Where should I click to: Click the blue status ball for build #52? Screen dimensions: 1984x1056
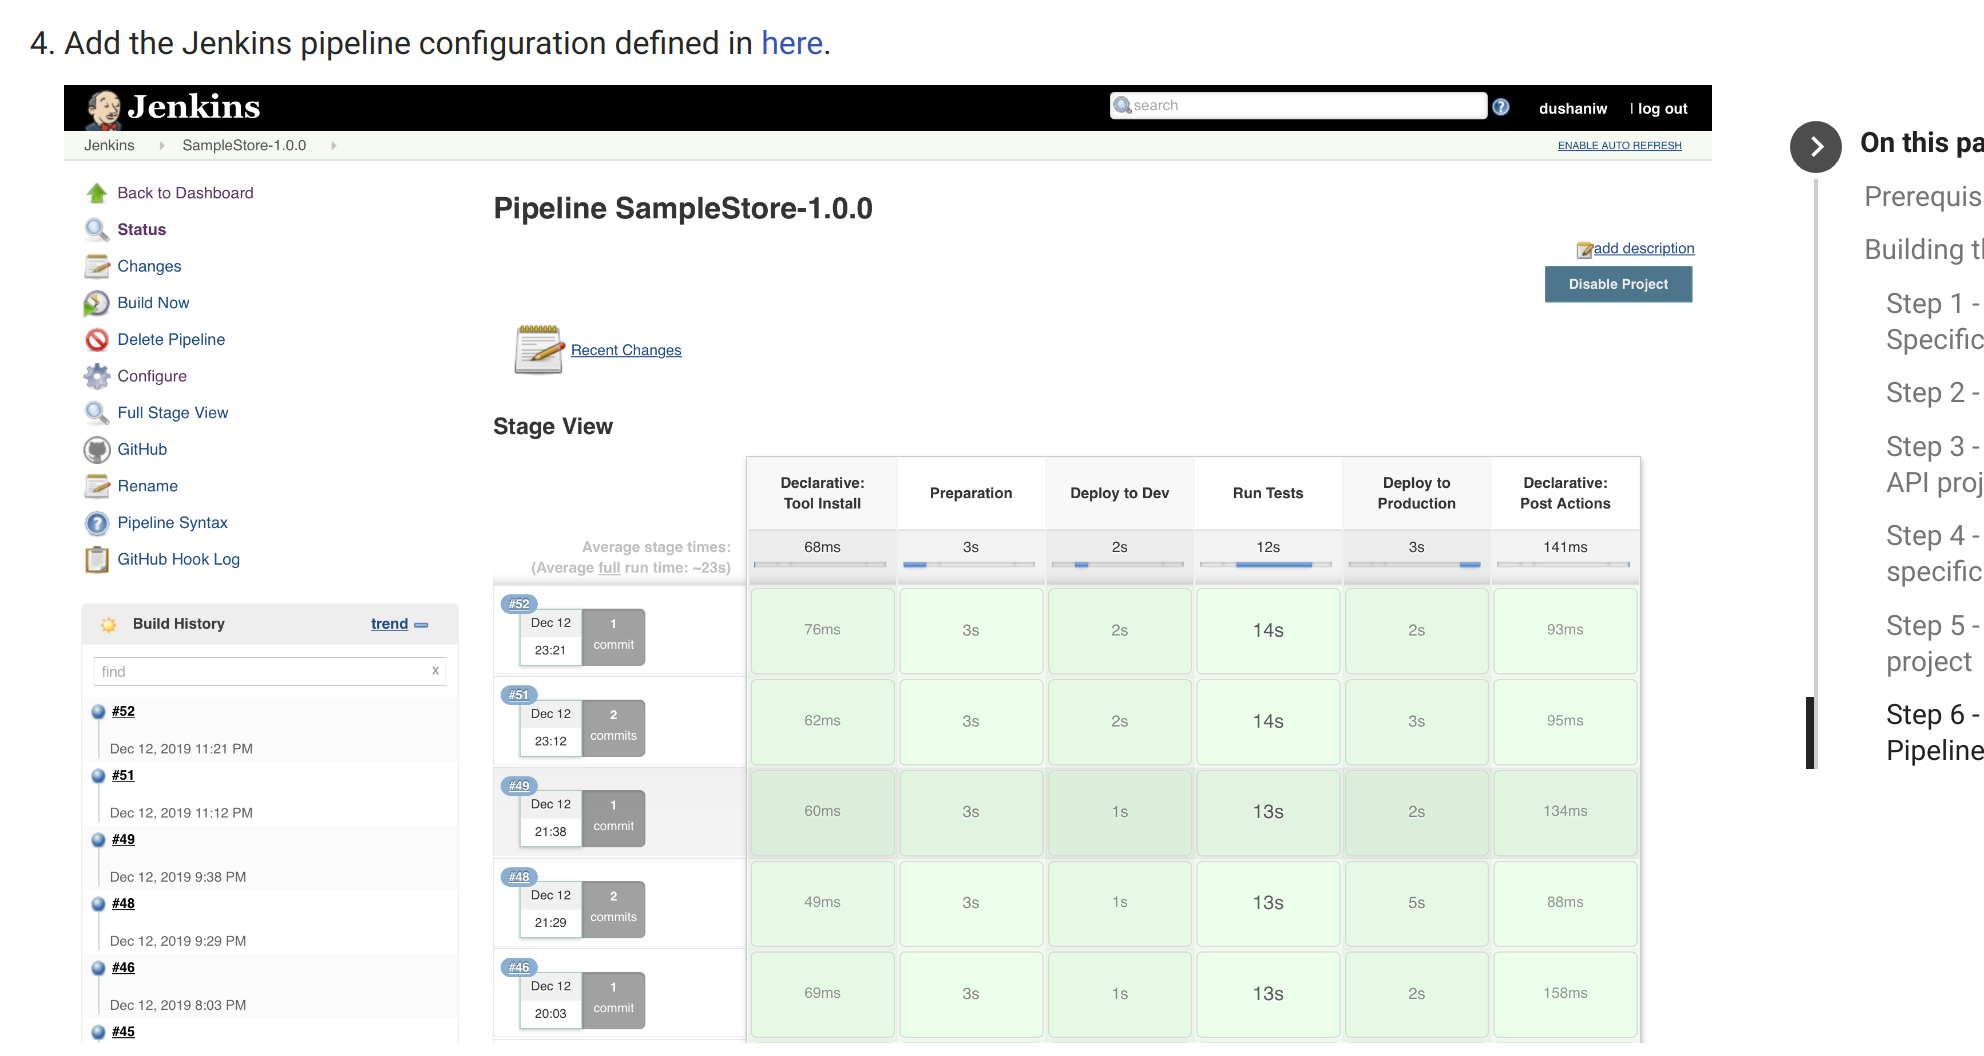(x=98, y=712)
